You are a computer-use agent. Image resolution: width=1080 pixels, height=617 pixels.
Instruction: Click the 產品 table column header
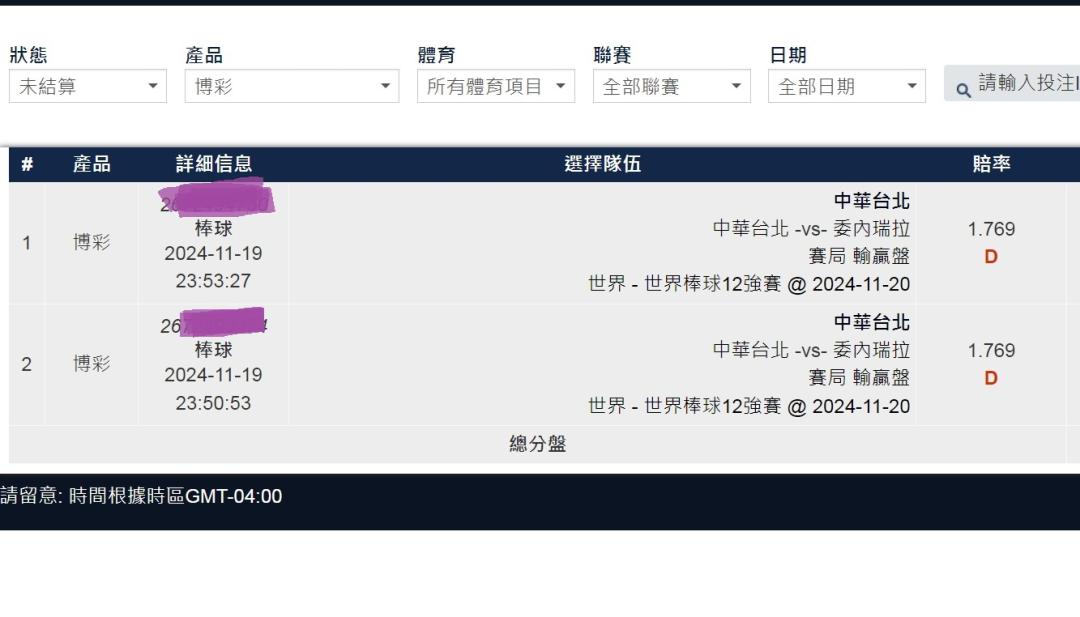(92, 164)
